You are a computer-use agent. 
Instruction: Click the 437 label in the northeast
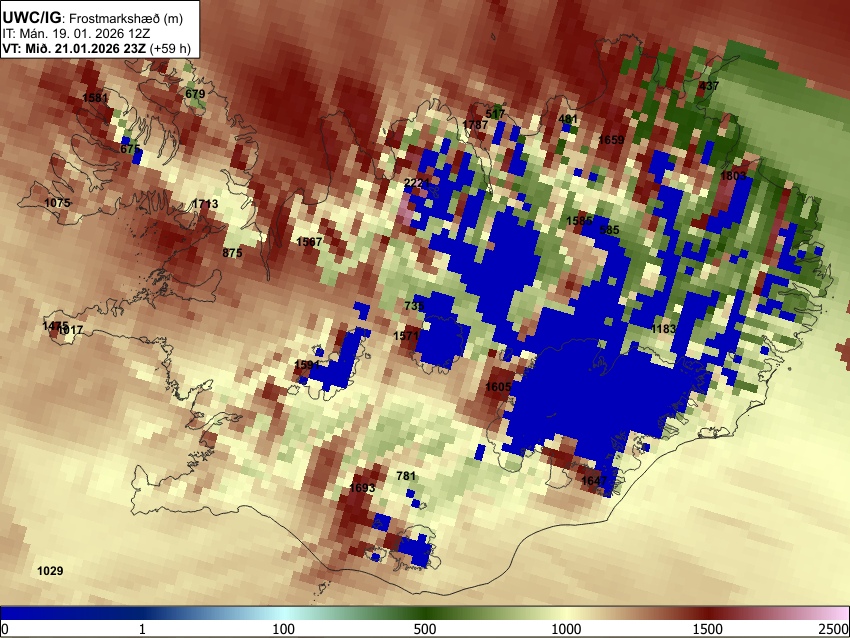click(x=709, y=86)
